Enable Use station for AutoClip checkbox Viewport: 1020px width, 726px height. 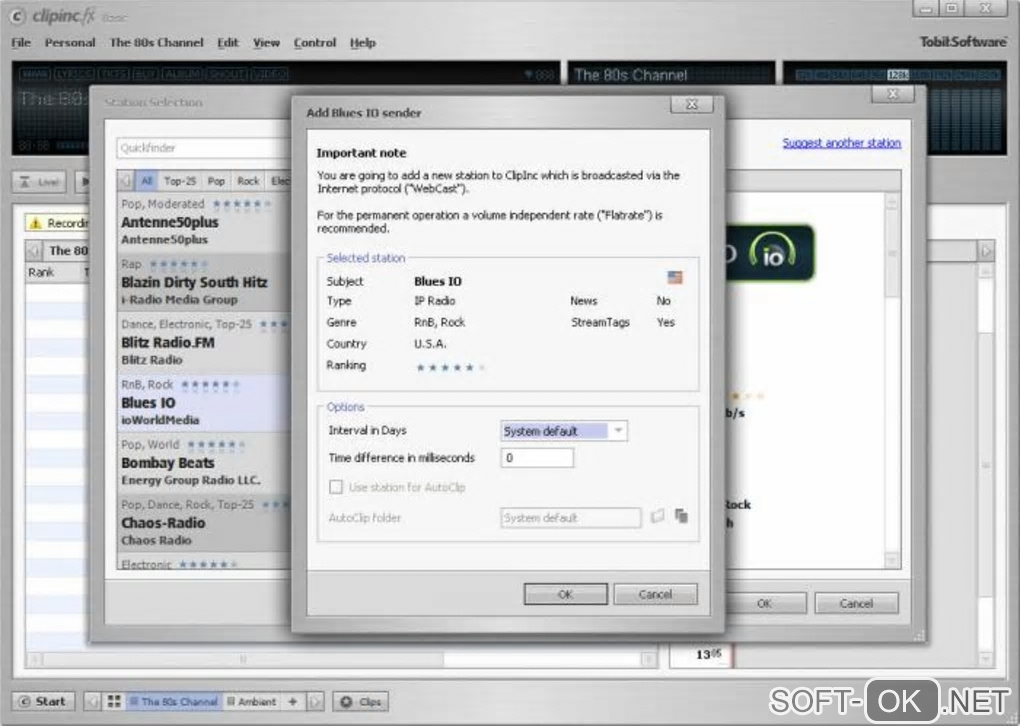[x=336, y=487]
